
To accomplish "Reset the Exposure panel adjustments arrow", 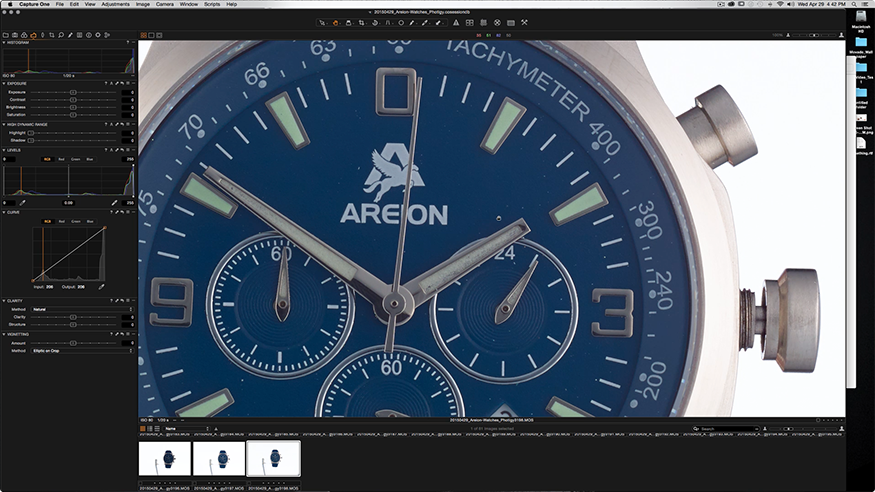I will click(x=122, y=83).
